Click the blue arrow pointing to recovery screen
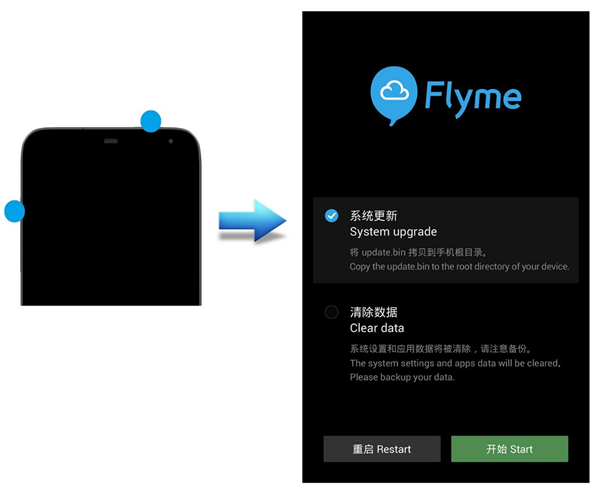This screenshot has width=598, height=498. point(252,221)
